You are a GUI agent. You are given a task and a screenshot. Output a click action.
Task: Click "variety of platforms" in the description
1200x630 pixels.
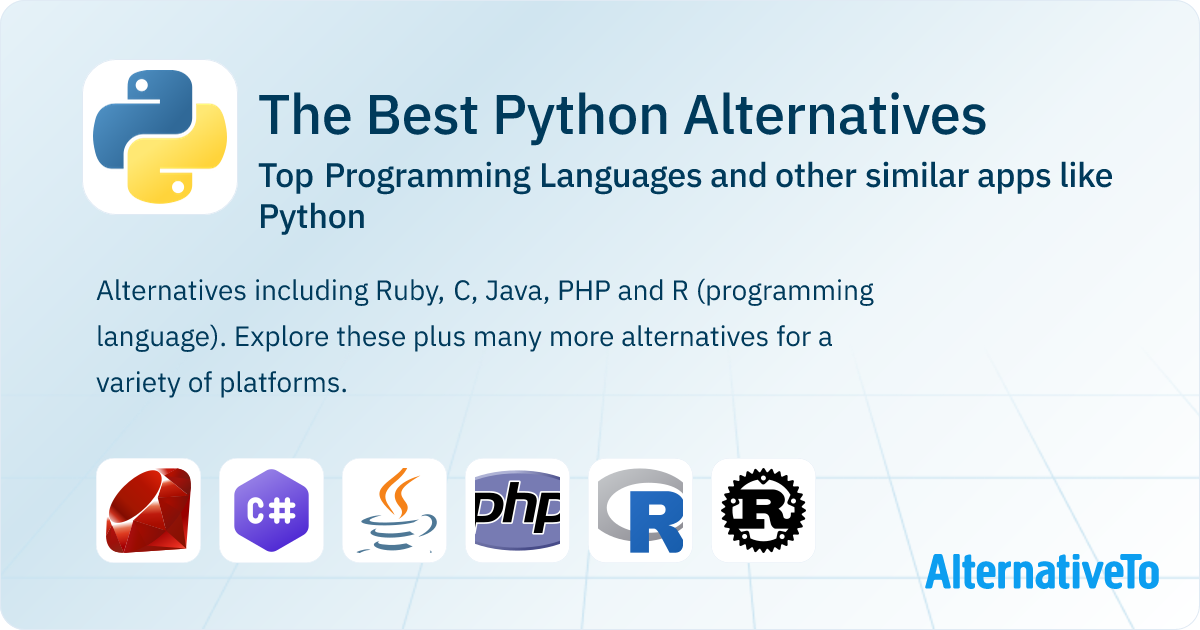tap(221, 383)
